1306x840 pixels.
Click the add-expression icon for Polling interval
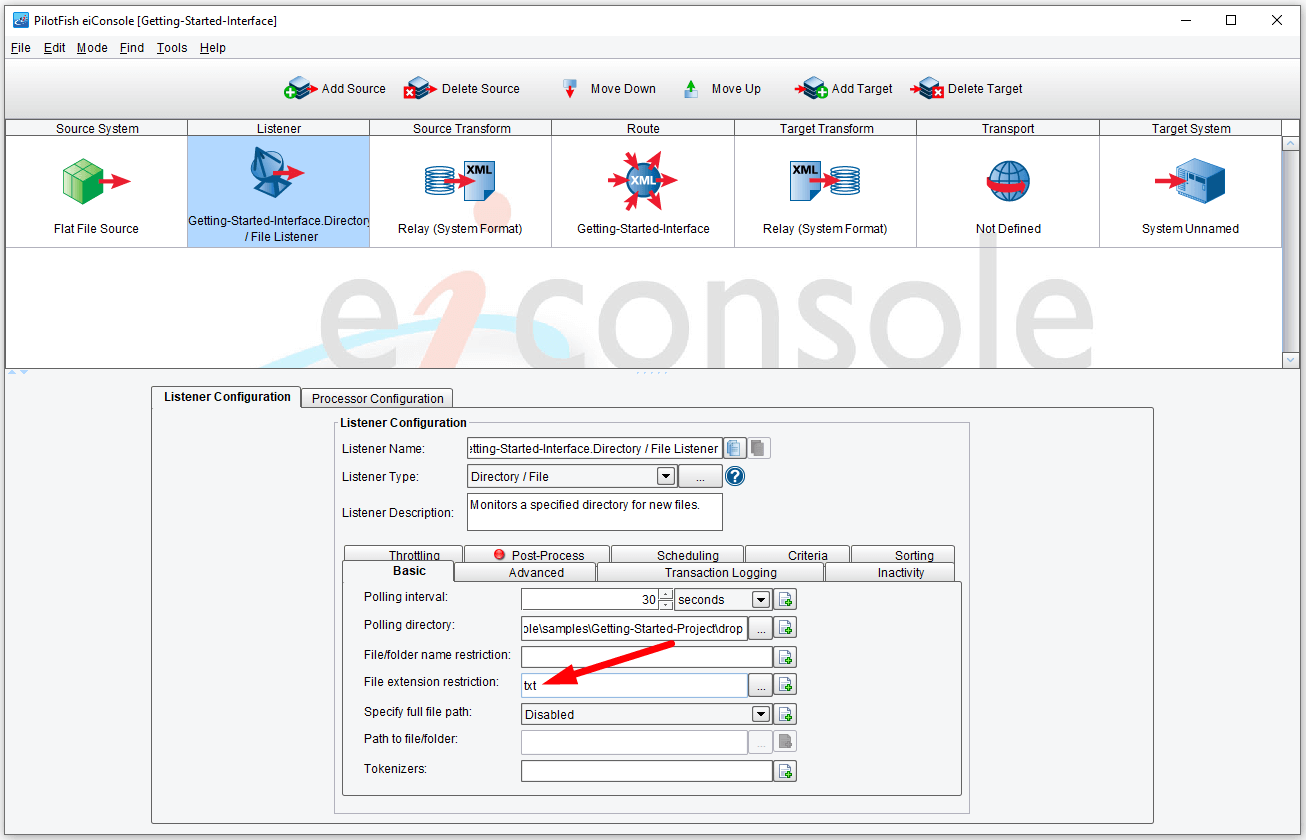786,600
